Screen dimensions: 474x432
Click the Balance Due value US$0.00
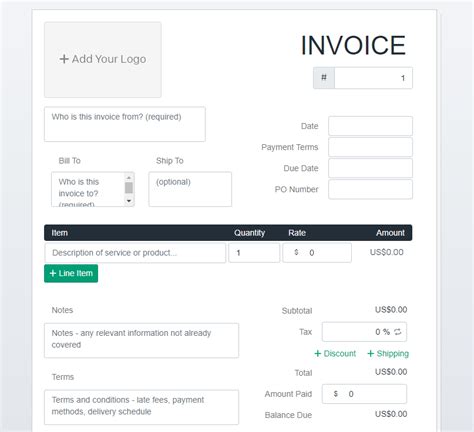pos(391,414)
